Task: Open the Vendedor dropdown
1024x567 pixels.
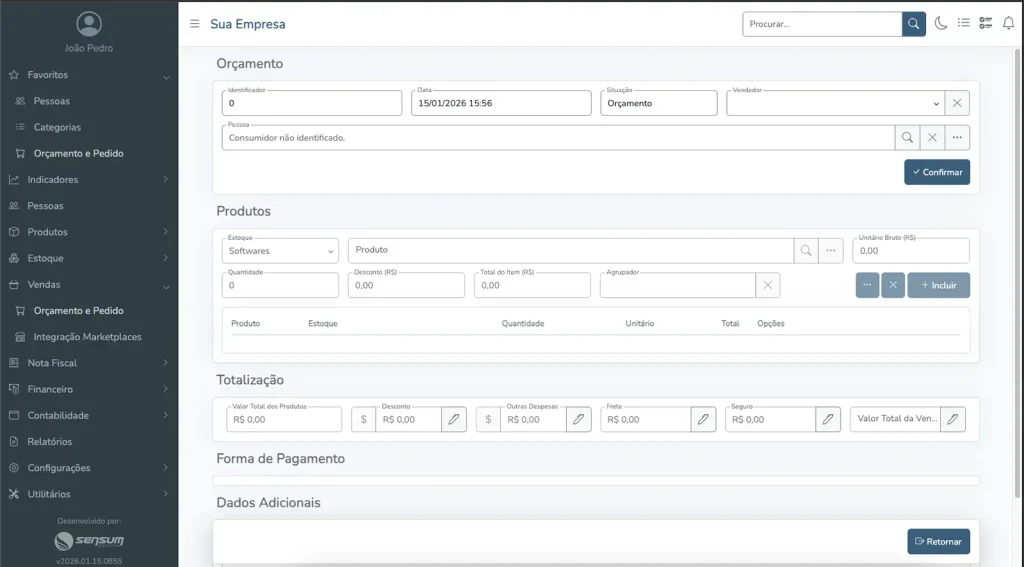Action: (x=833, y=103)
